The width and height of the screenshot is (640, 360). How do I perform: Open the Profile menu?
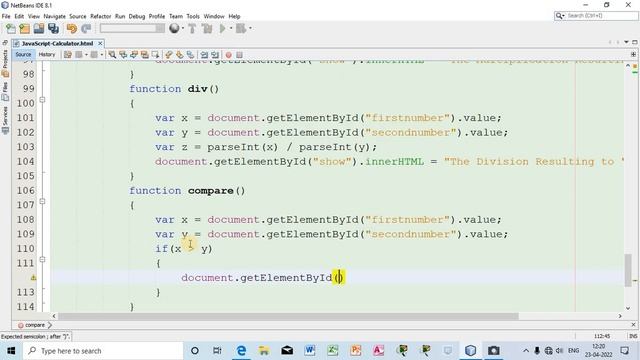[x=157, y=16]
